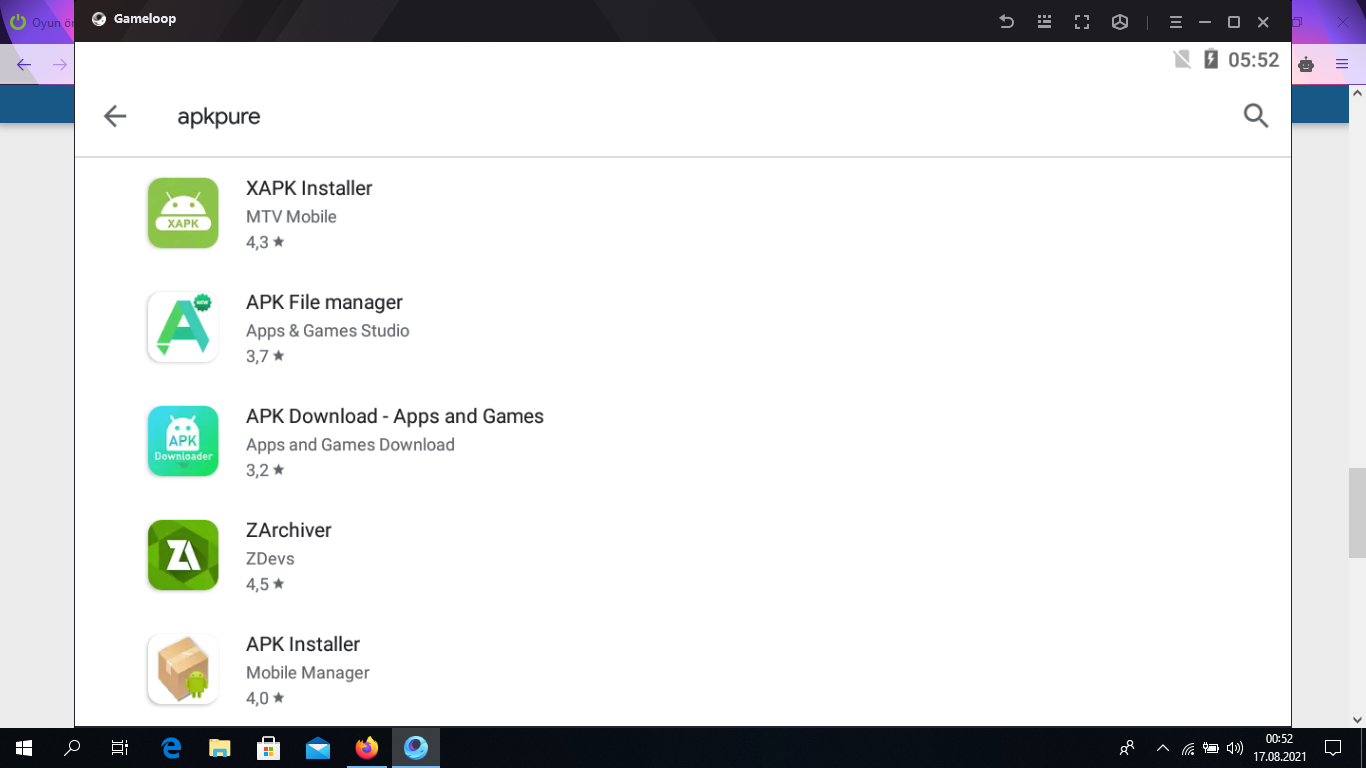Viewport: 1366px width, 768px height.
Task: Click the 4,0 star rating of APK Installer
Action: 265,698
